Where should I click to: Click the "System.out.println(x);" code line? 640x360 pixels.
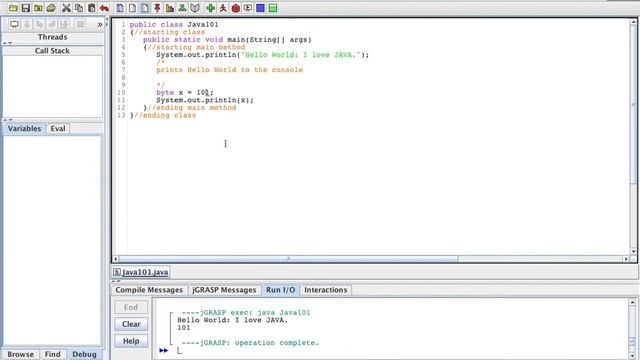[205, 100]
